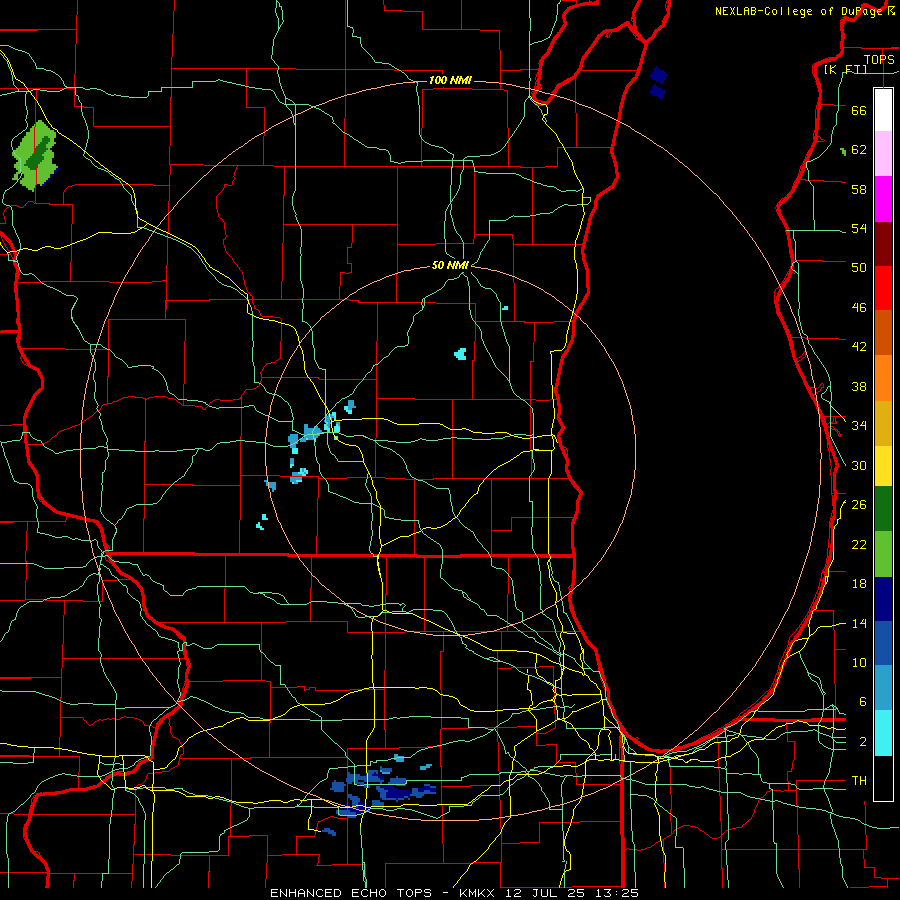
Task: Click the legend value "58"
Action: (859, 189)
